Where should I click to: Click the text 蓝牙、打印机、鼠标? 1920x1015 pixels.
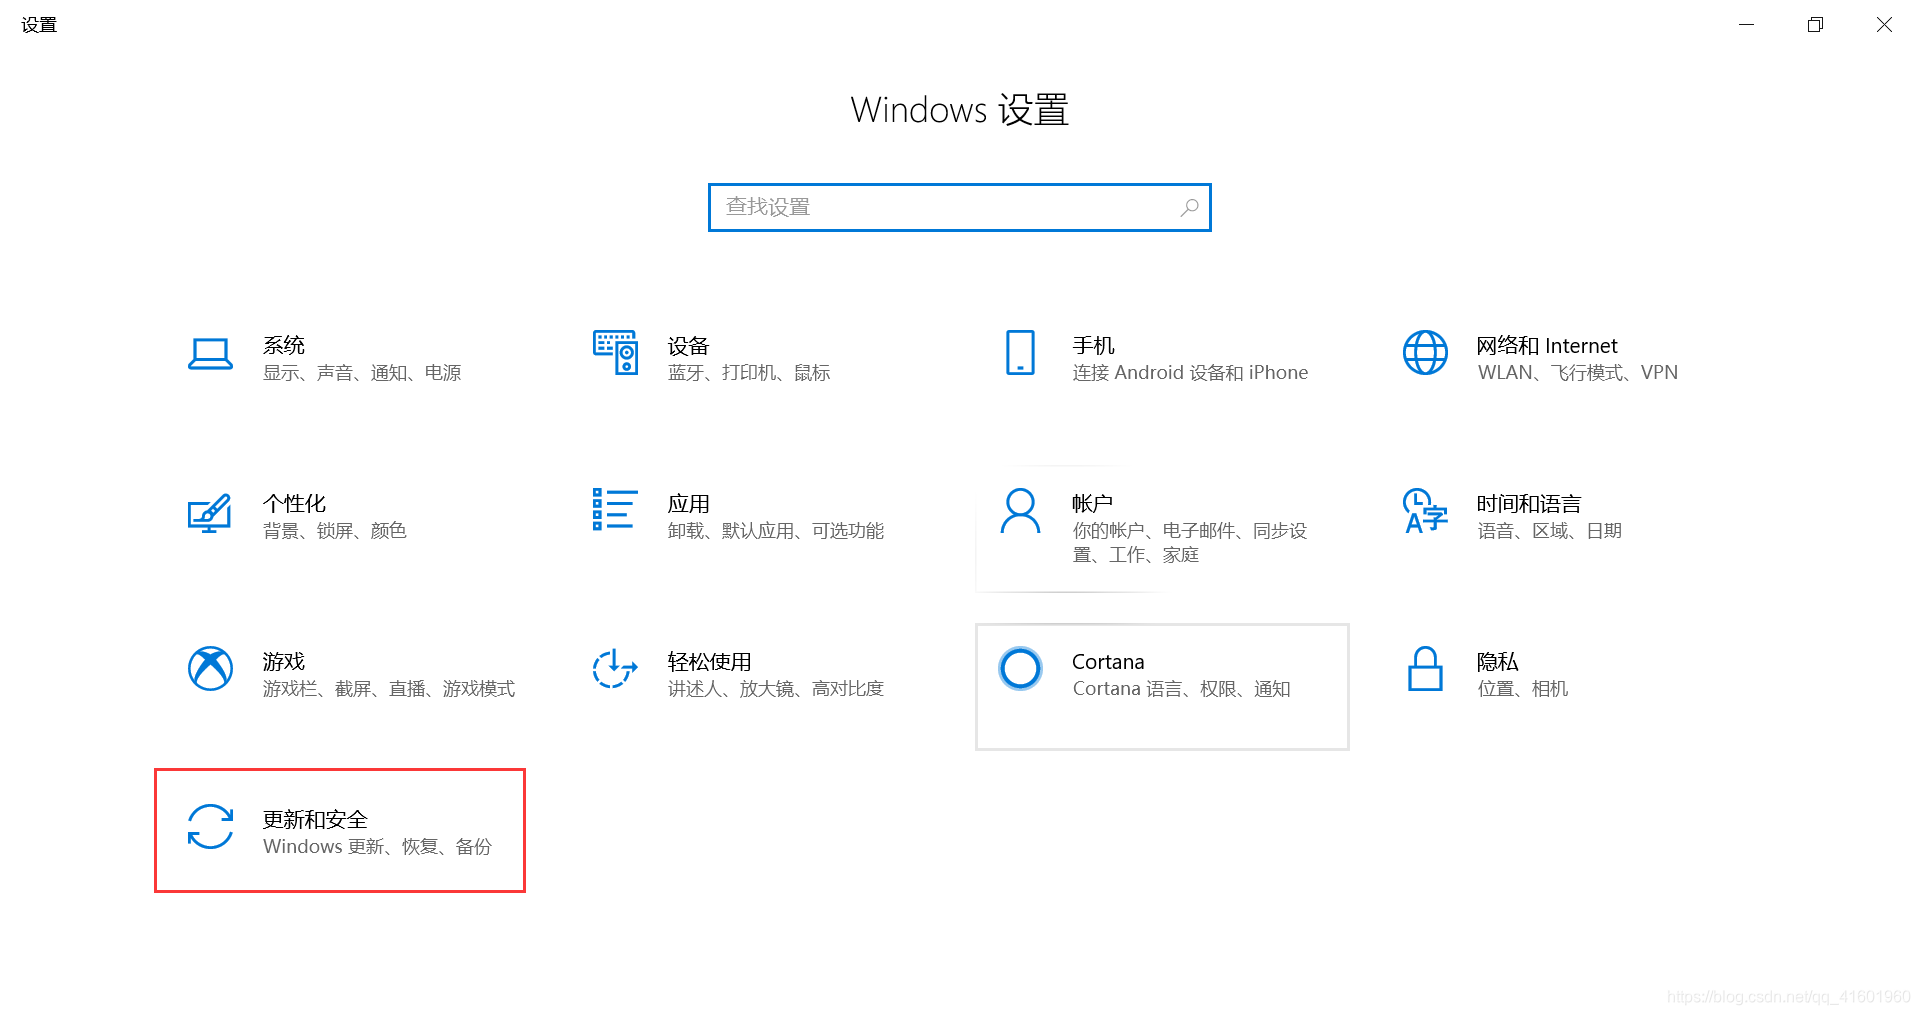click(x=749, y=372)
